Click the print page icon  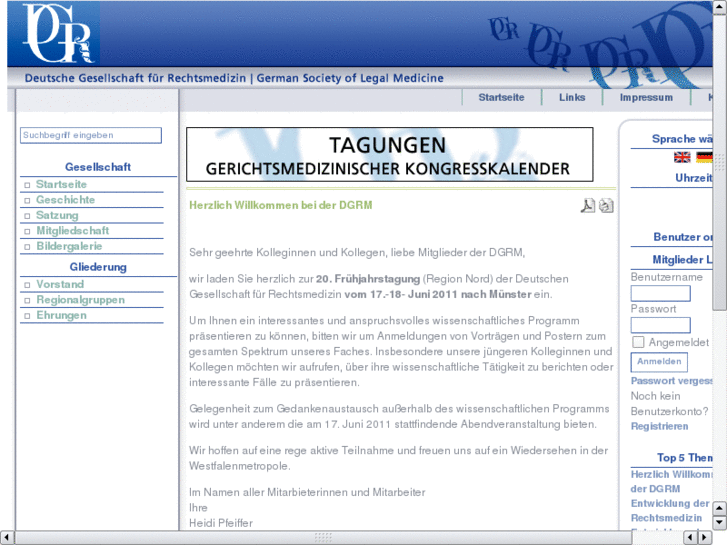(606, 205)
